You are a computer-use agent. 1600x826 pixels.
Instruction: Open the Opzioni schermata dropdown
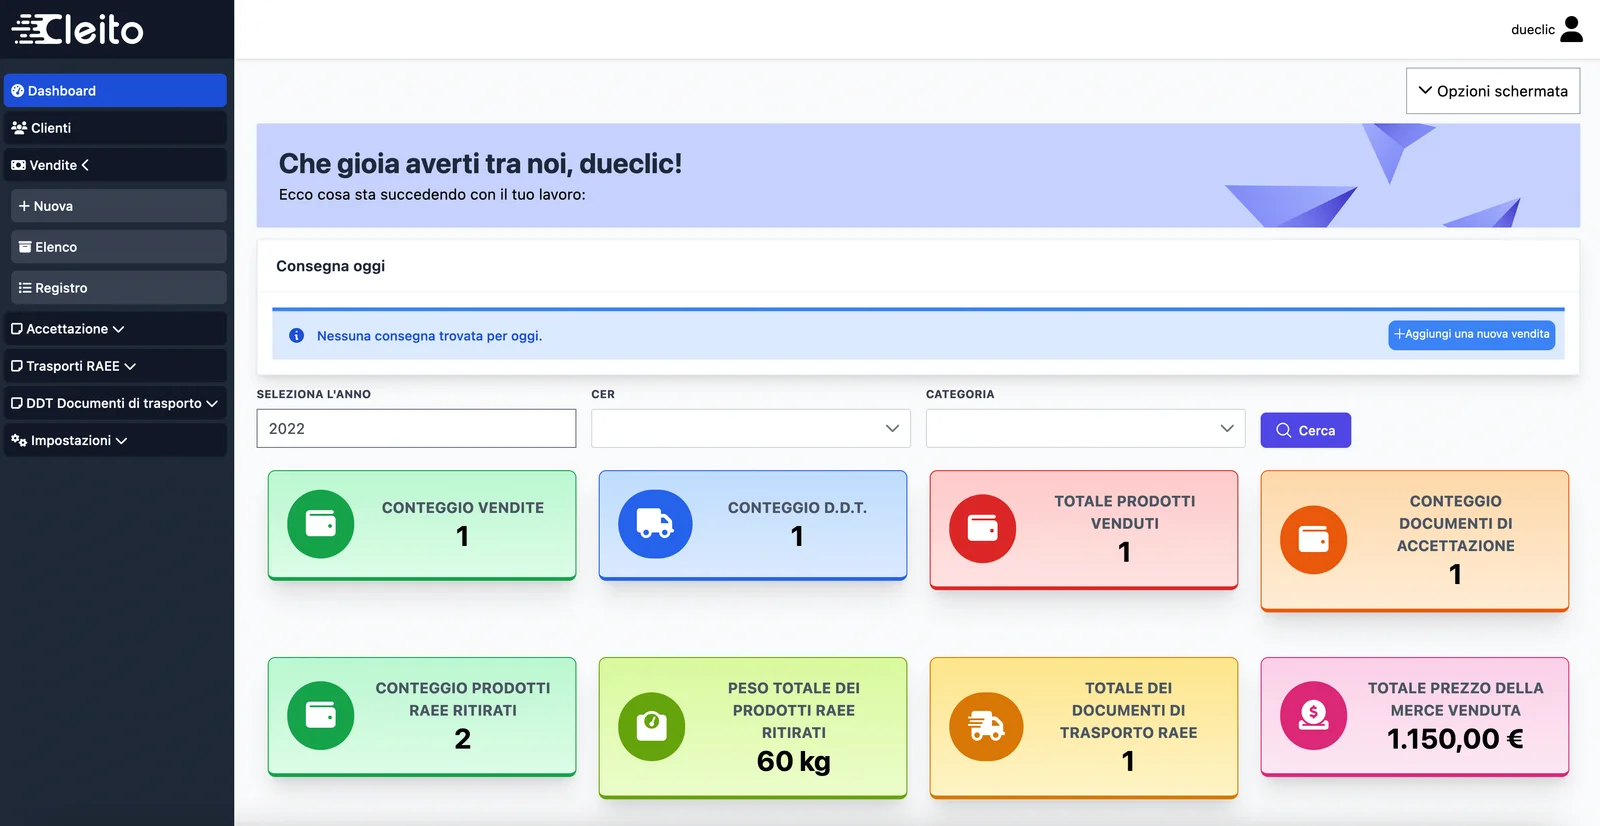tap(1493, 91)
